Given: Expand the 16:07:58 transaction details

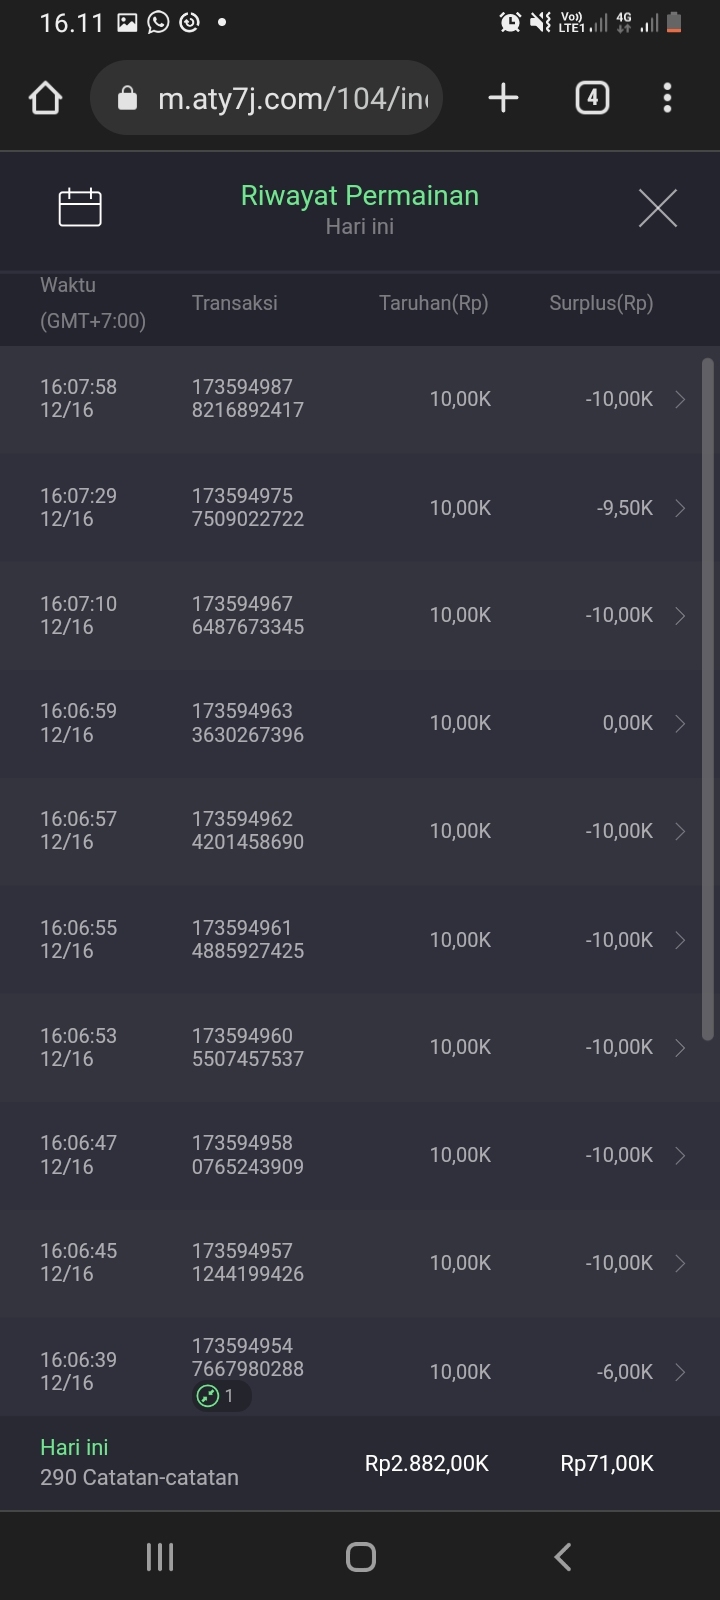Looking at the screenshot, I should pos(680,399).
